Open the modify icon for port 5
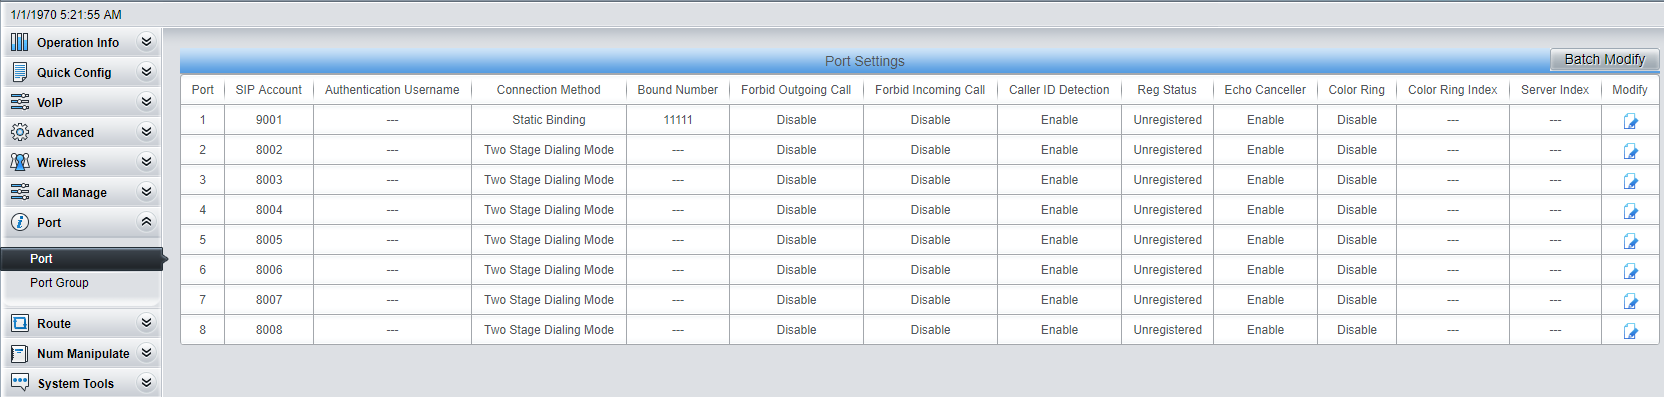This screenshot has width=1664, height=397. click(x=1630, y=241)
